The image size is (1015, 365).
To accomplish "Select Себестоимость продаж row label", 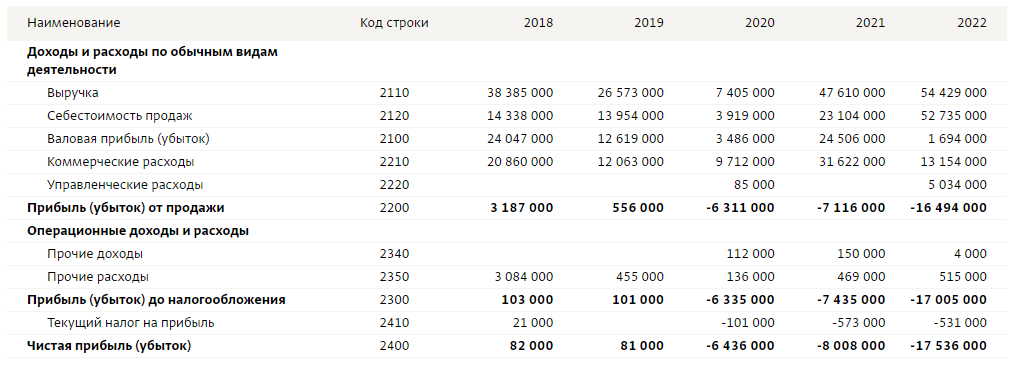I will pyautogui.click(x=120, y=116).
